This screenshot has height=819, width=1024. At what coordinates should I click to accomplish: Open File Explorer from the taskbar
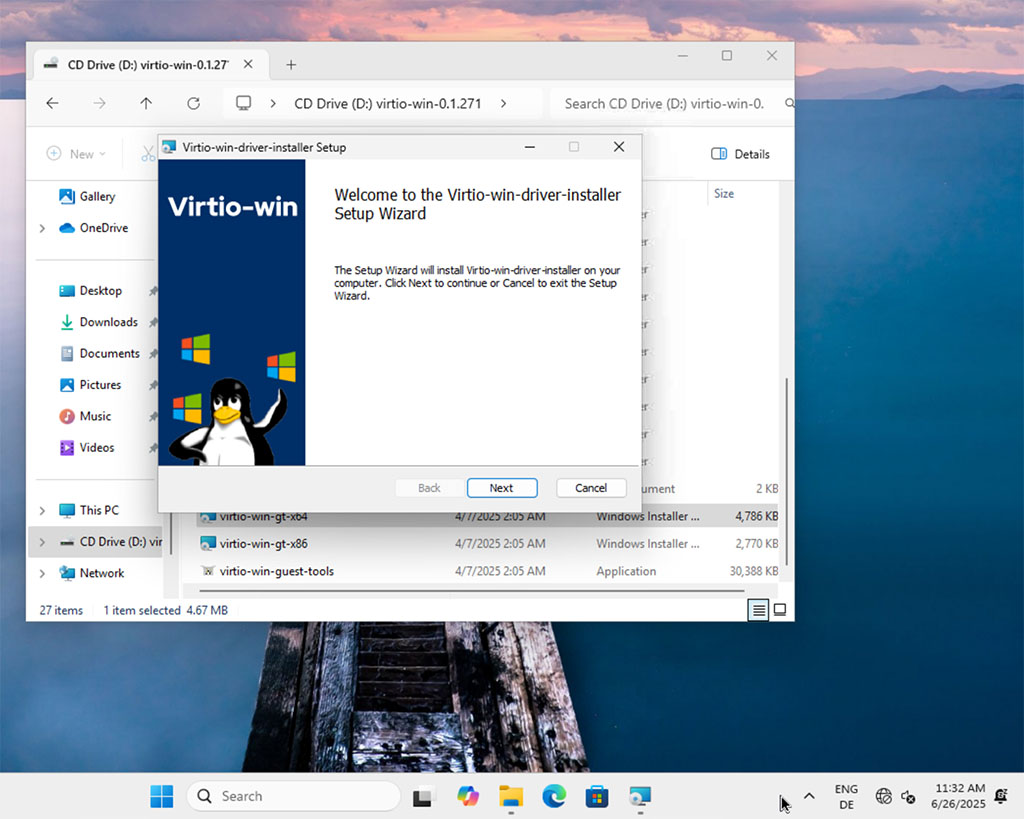(x=511, y=796)
